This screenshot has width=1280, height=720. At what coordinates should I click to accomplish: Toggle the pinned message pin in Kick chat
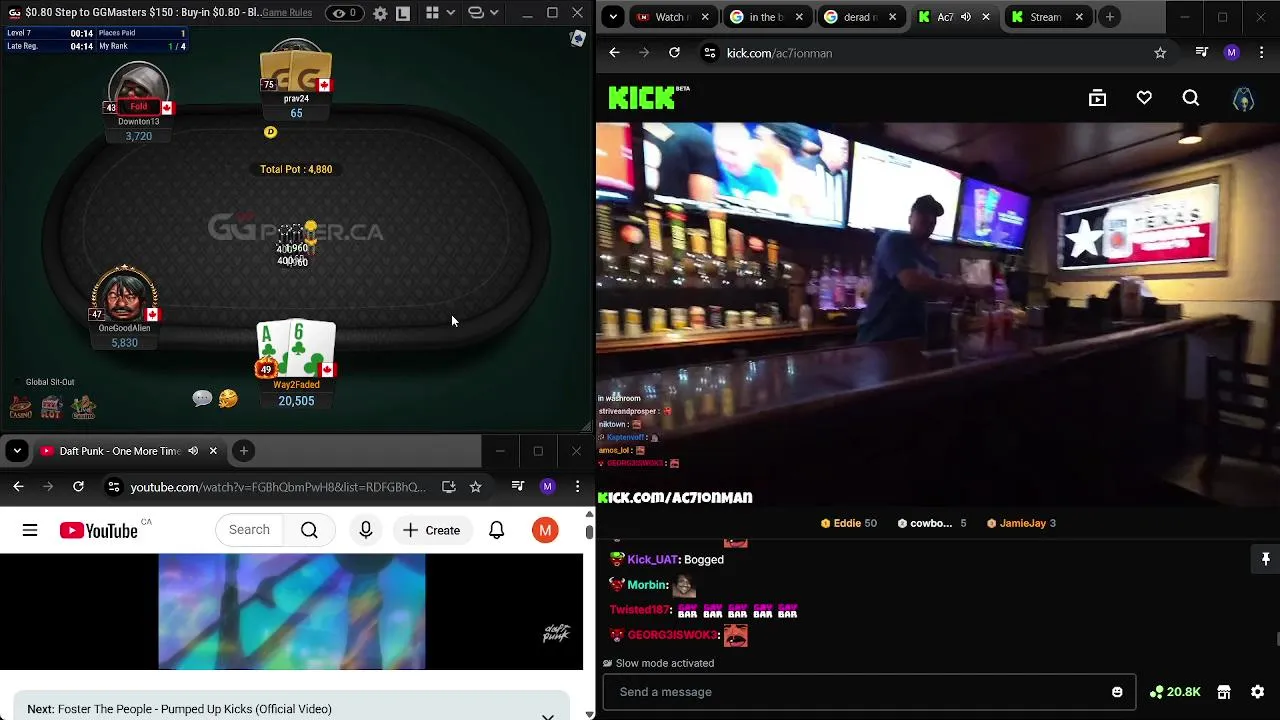pyautogui.click(x=1266, y=559)
